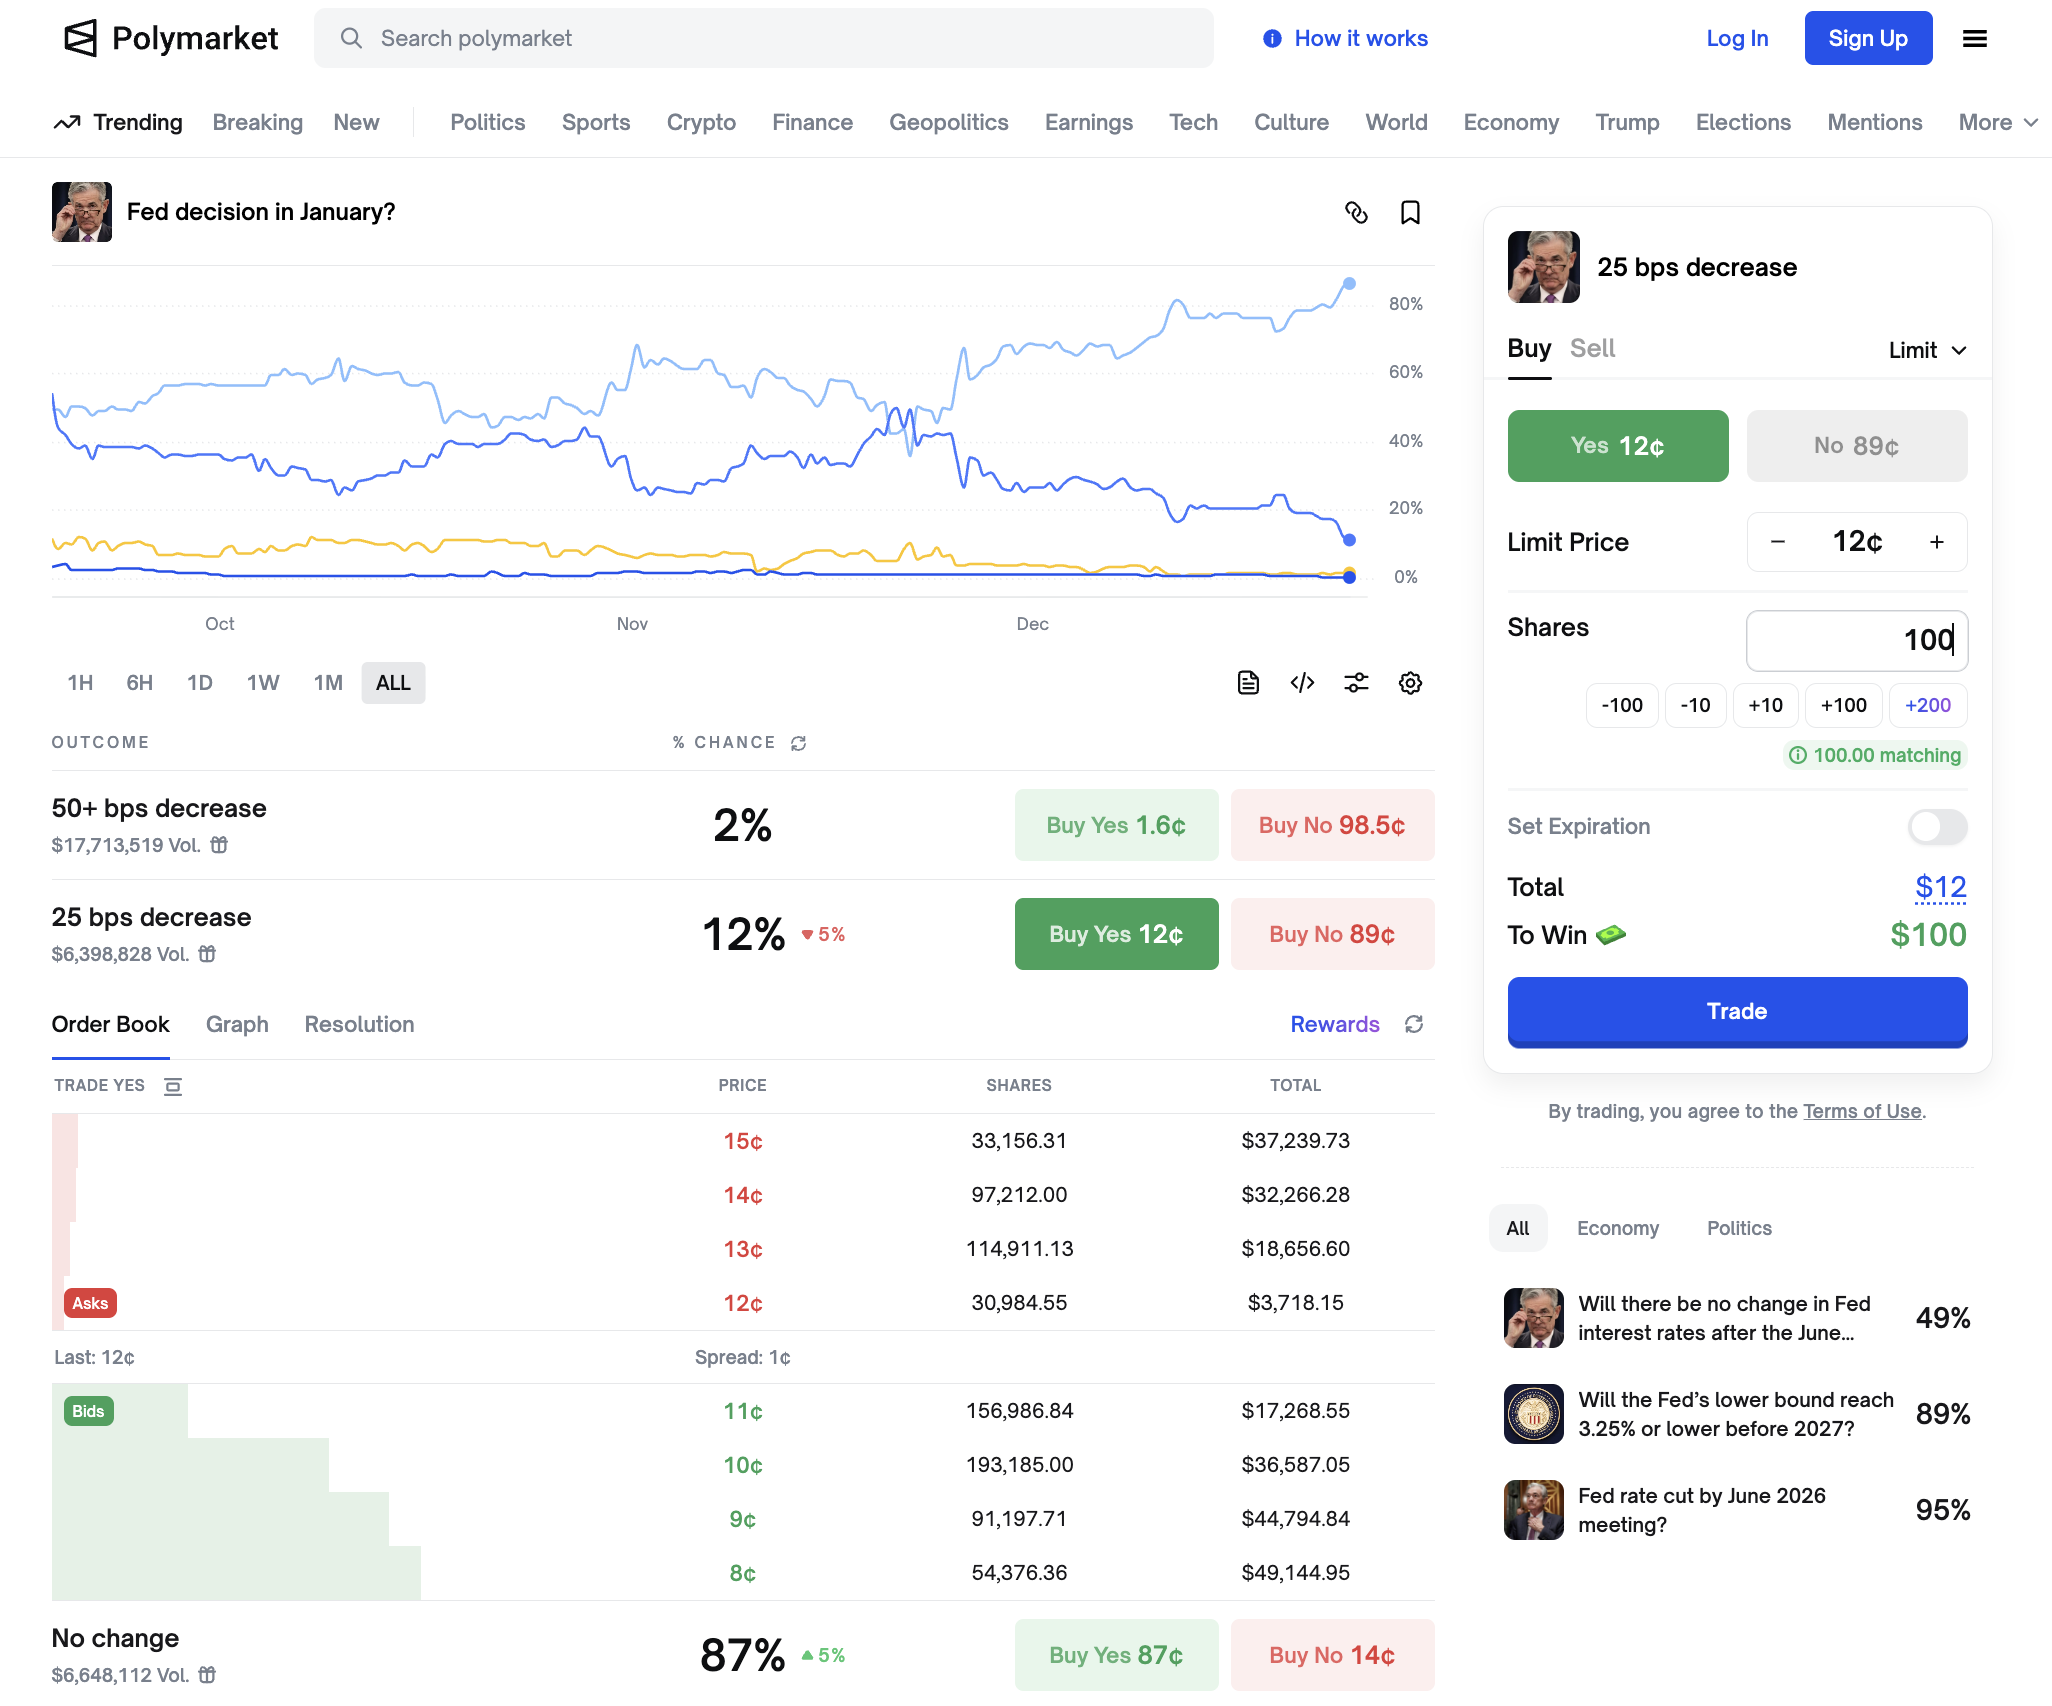This screenshot has height=1706, width=2052.
Task: Click the chart filter sliders icon
Action: [x=1356, y=683]
